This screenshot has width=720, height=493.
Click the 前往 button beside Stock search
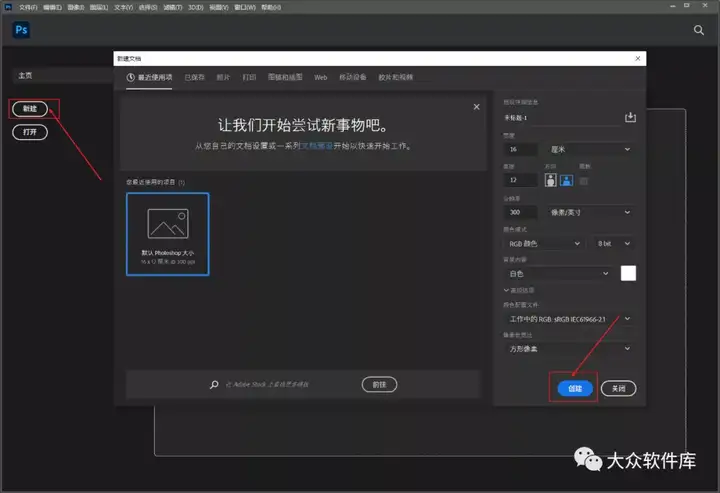[x=379, y=385]
